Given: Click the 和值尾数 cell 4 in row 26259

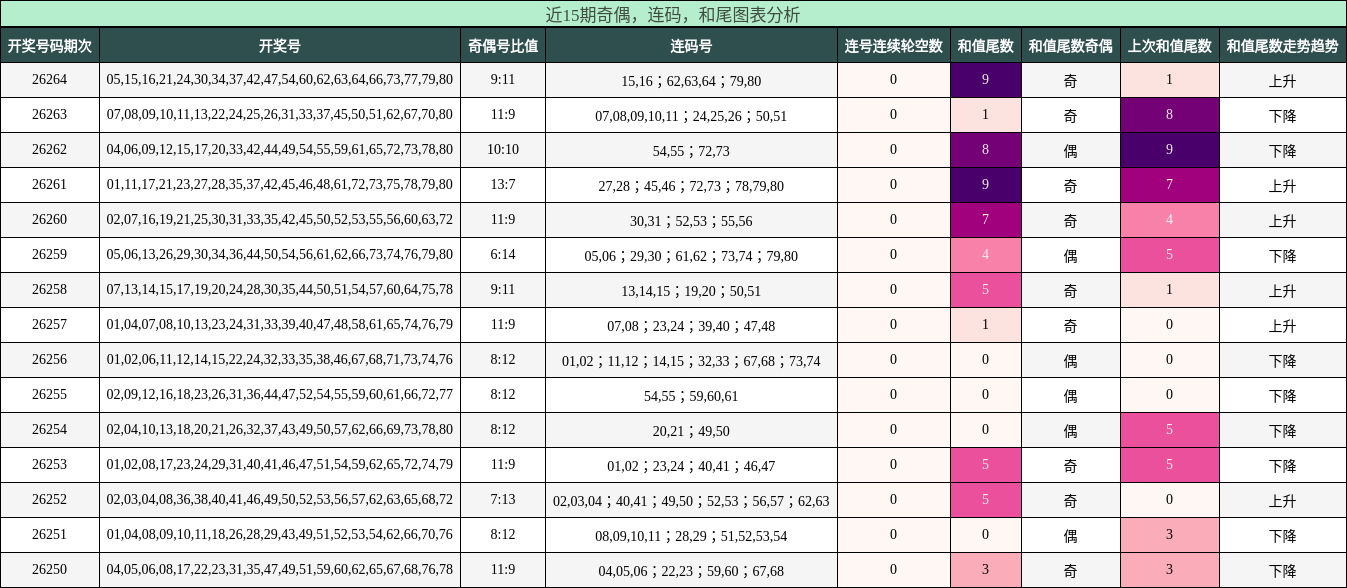Looking at the screenshot, I should pos(985,255).
